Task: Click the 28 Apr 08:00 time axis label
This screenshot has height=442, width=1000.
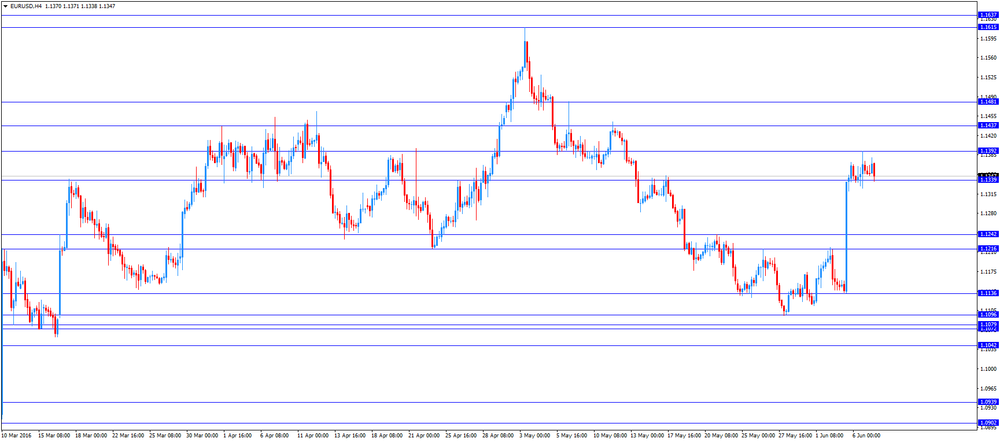Action: pos(497,437)
